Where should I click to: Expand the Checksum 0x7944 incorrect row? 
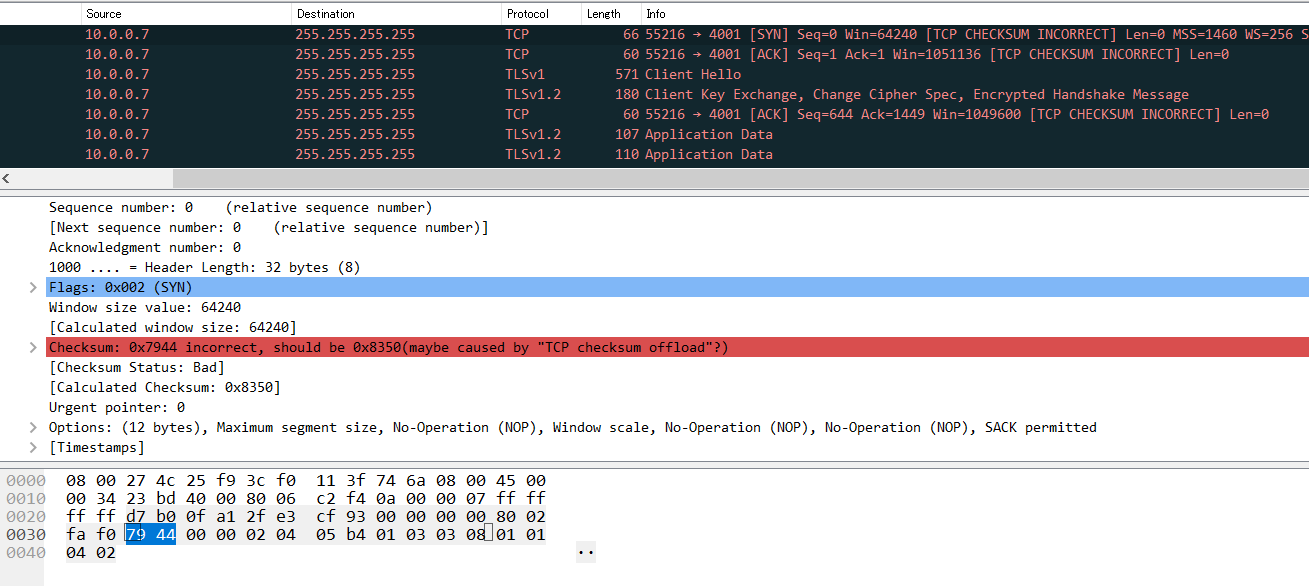pyautogui.click(x=35, y=348)
